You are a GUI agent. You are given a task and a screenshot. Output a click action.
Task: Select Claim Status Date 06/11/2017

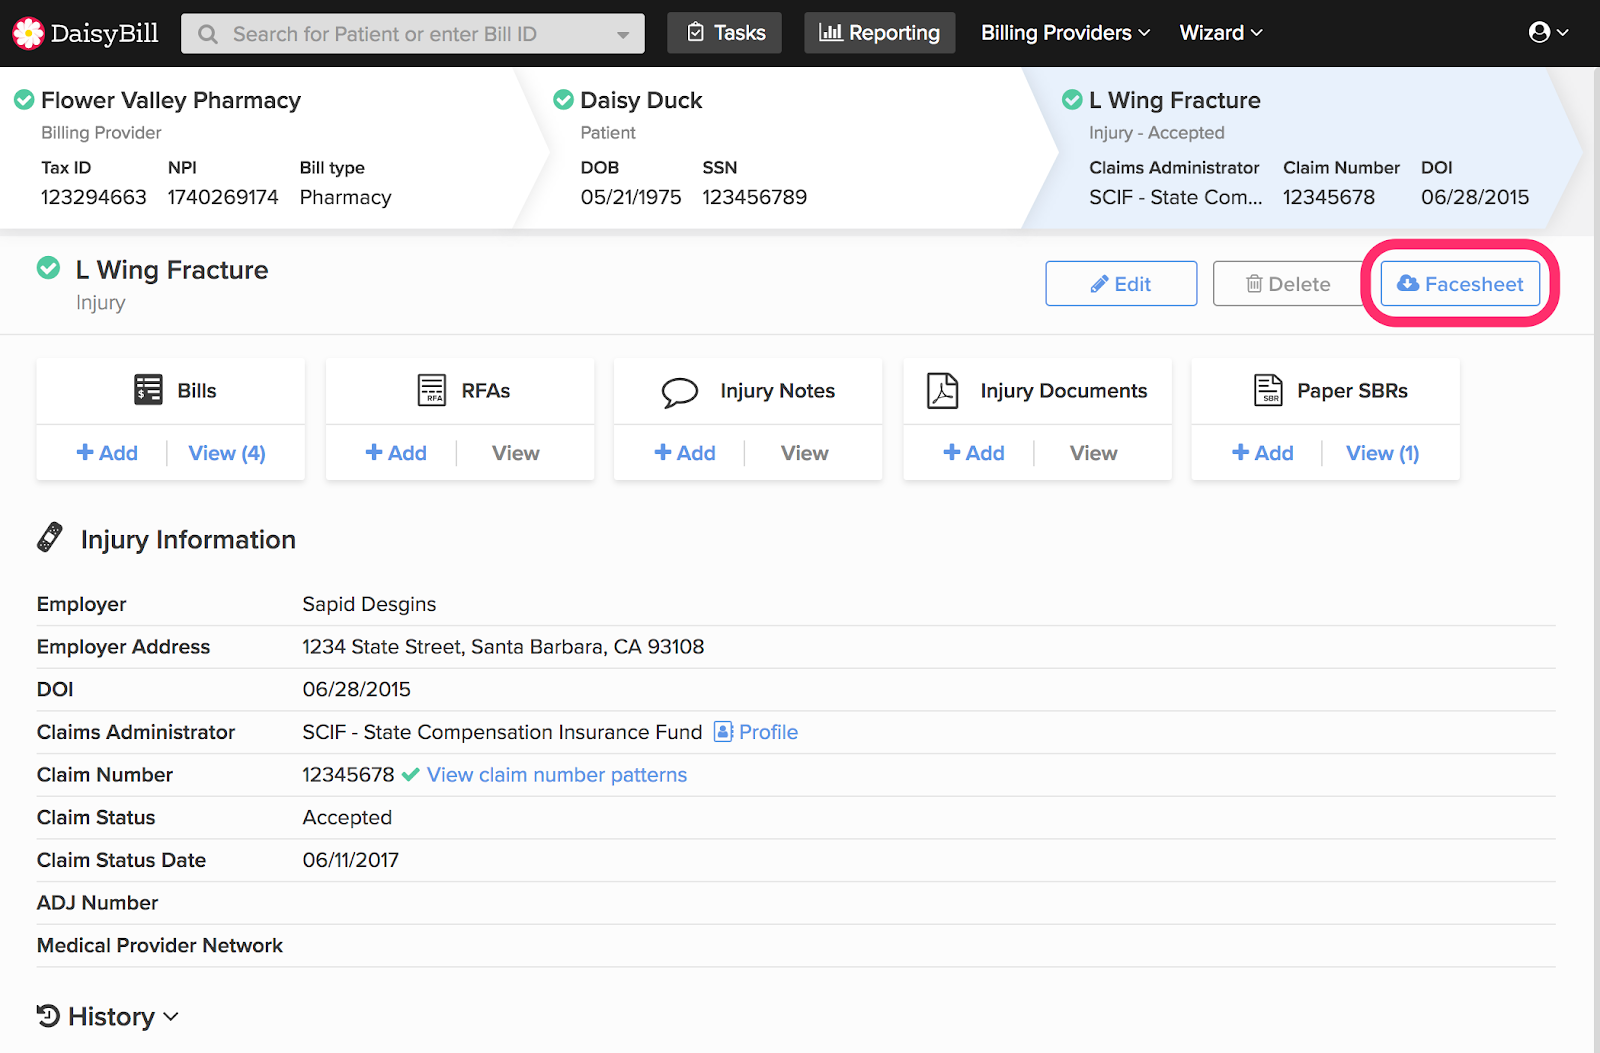point(350,860)
